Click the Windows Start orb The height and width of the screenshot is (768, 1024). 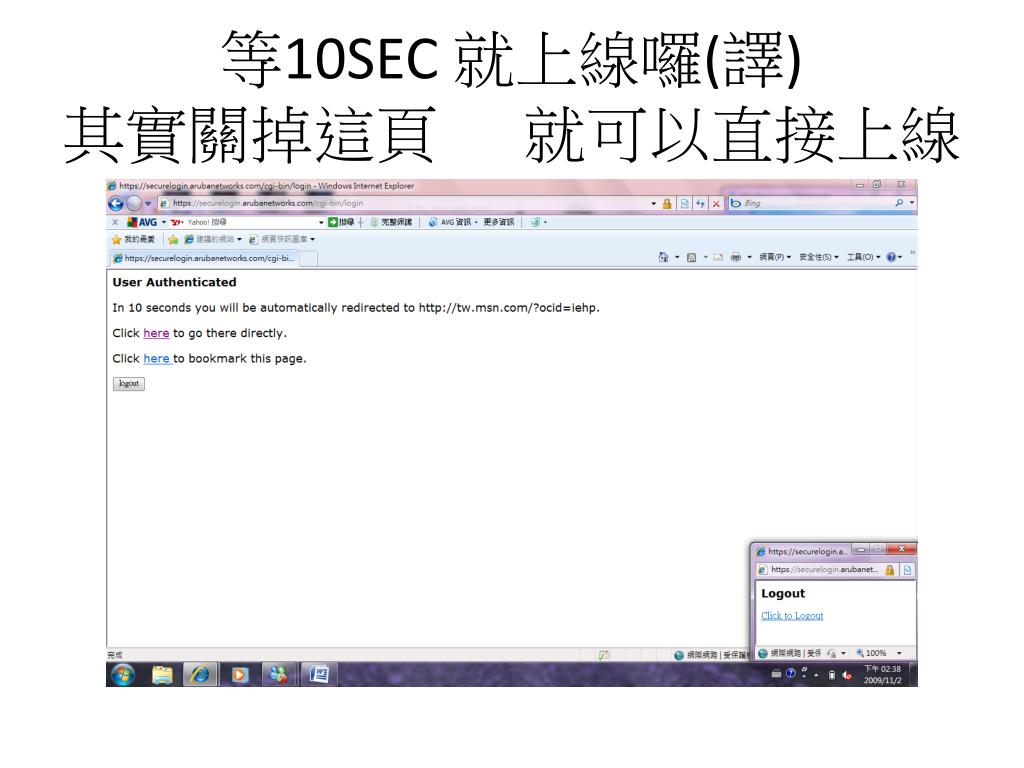click(x=123, y=675)
